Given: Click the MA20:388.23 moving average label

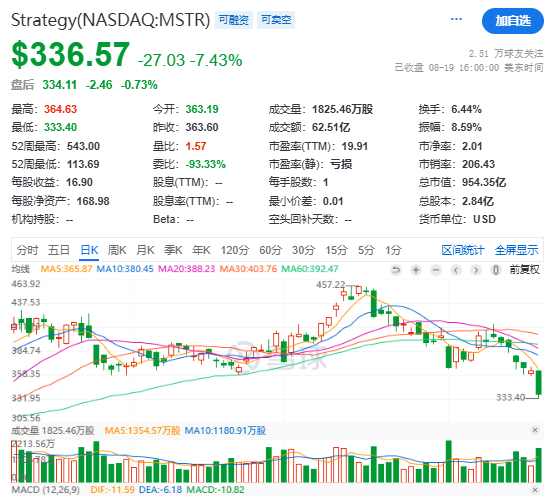Looking at the screenshot, I should (x=186, y=269).
